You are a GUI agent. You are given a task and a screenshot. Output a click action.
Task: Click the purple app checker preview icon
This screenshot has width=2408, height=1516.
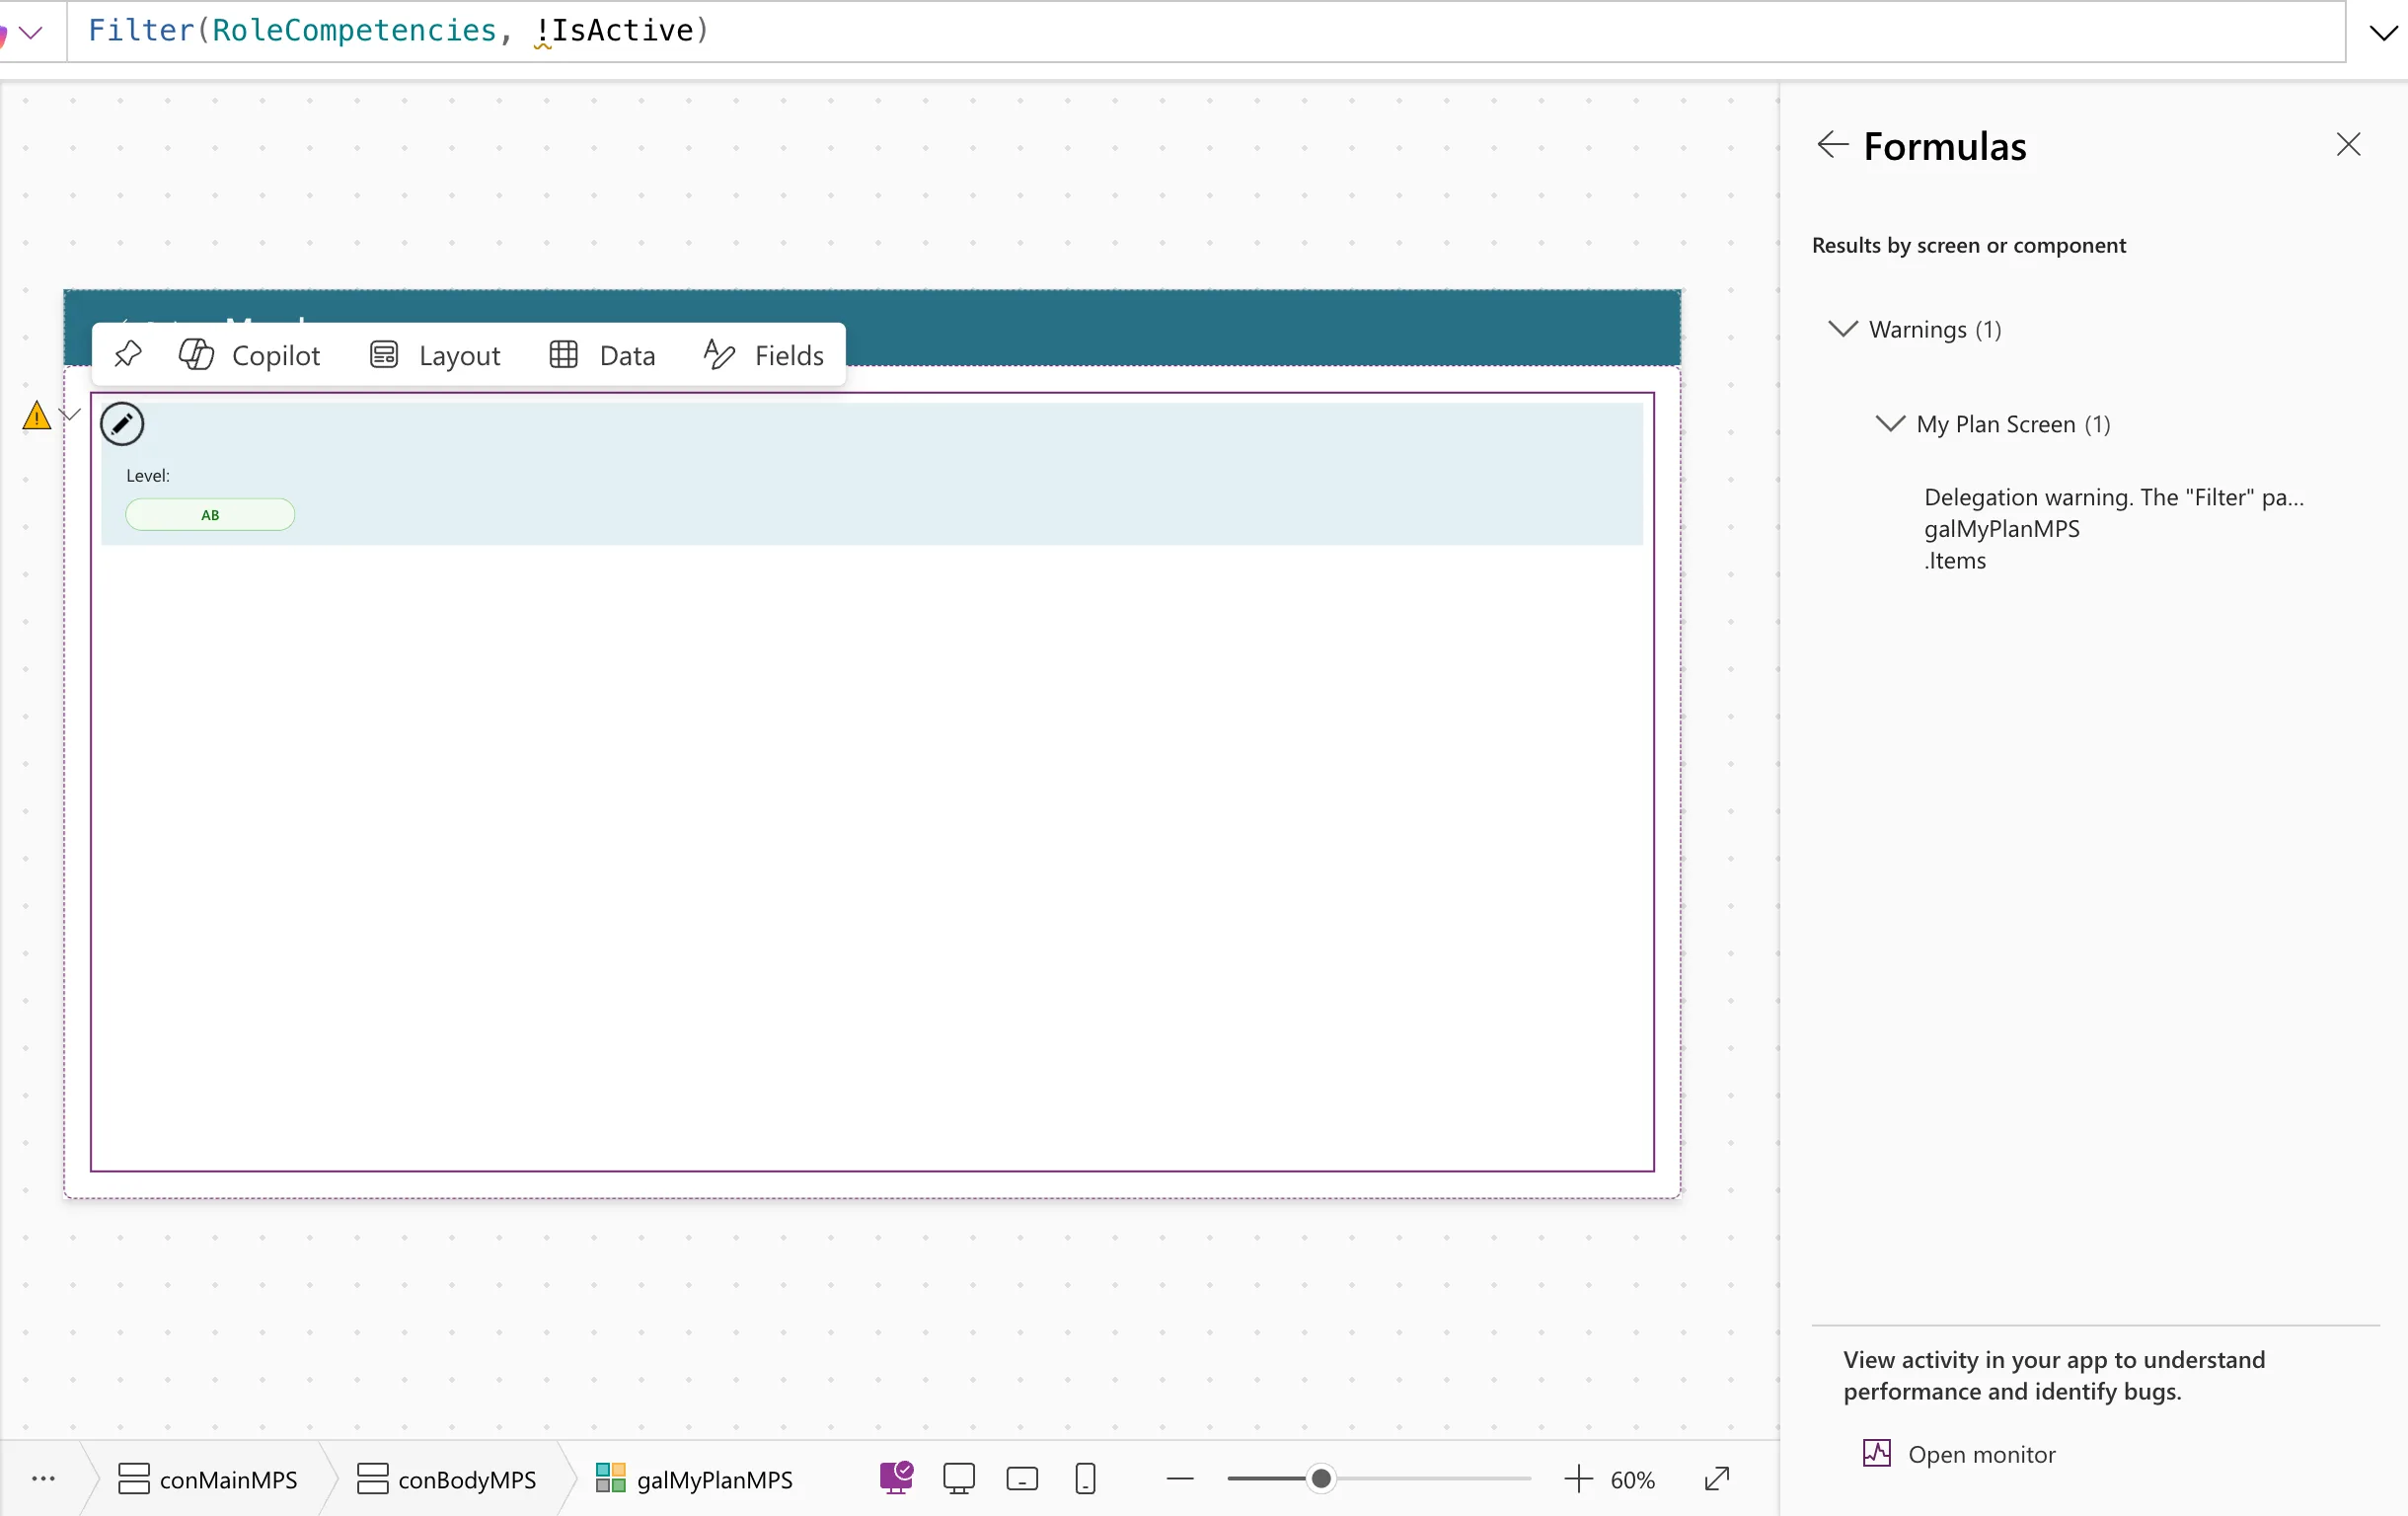(897, 1478)
